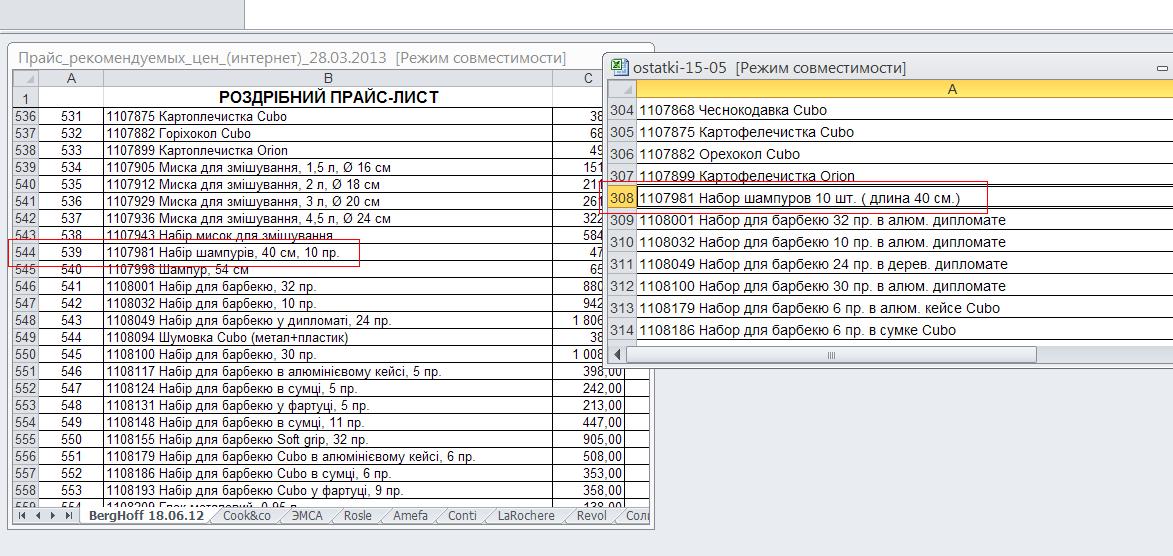Screen dimensions: 1173x556
Task: Select cell '1107875 Картоплечистка Cubo'
Action: pyautogui.click(x=328, y=117)
